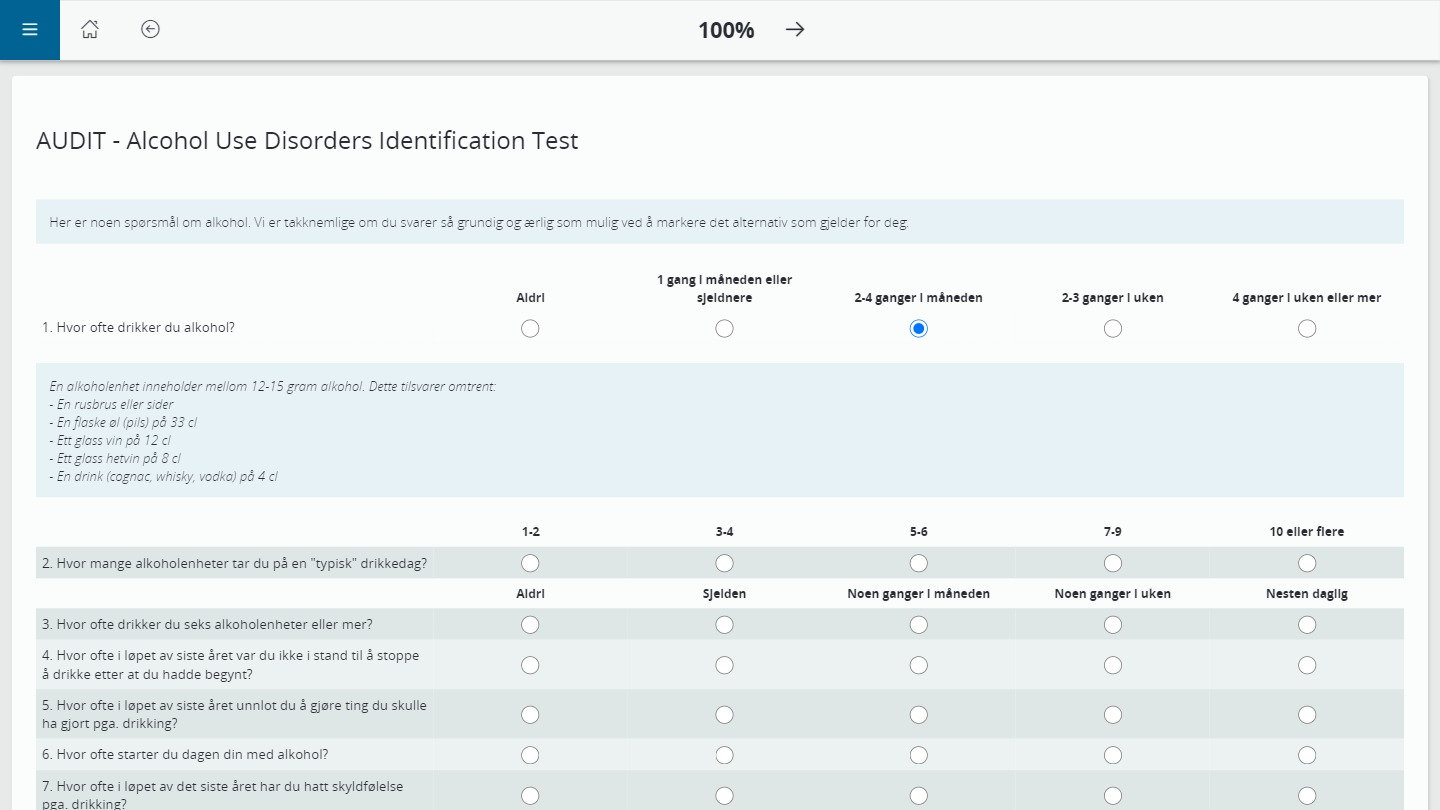Screen dimensions: 1440x810
Task: Select 'Sjelden' for question 3
Action: pos(724,625)
